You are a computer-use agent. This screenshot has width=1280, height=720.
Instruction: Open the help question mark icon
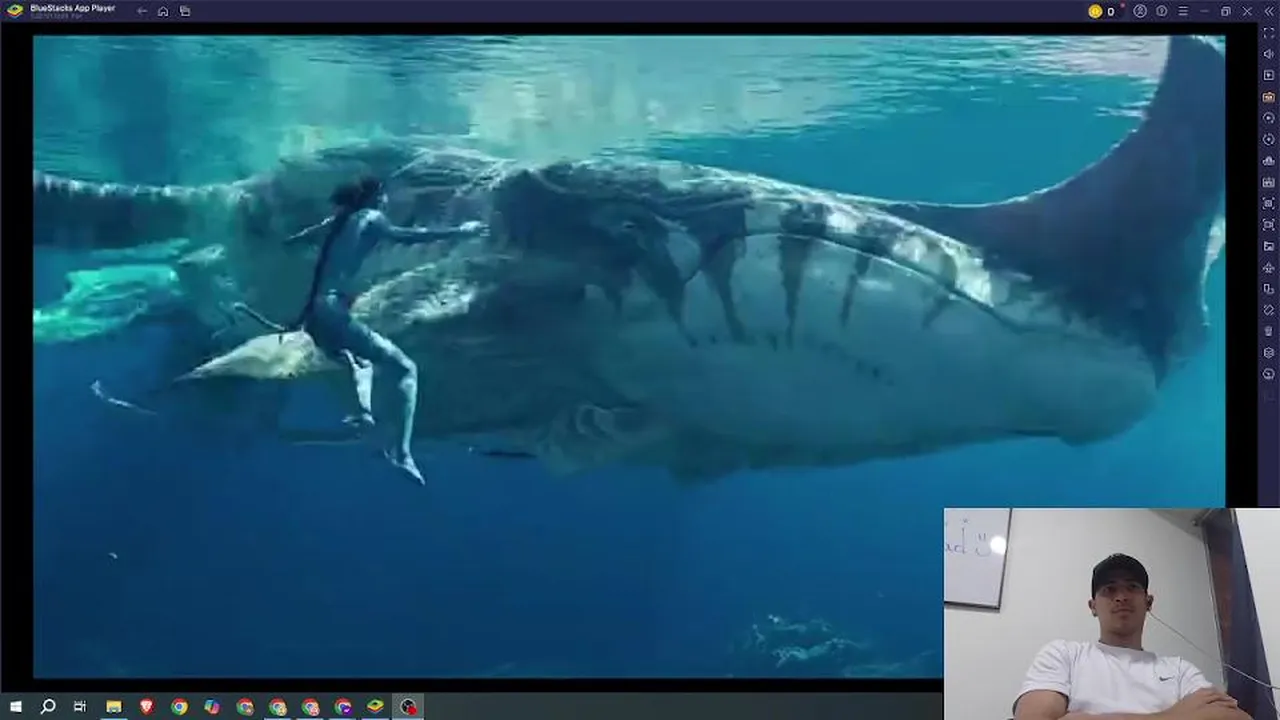[1162, 11]
